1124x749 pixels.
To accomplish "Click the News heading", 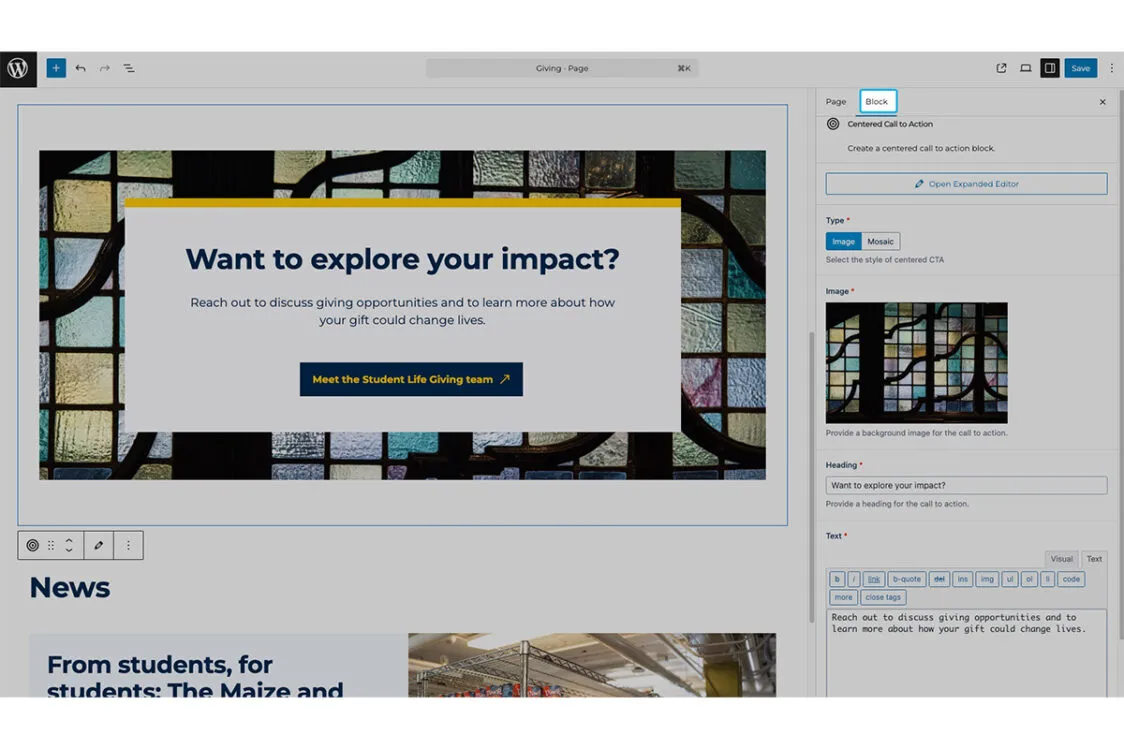I will coord(70,588).
